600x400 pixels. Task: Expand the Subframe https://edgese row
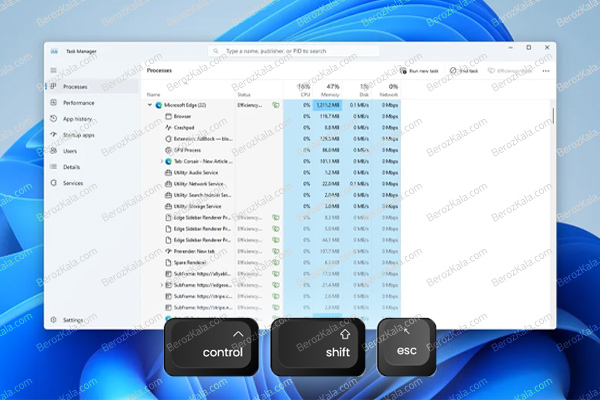click(x=161, y=285)
